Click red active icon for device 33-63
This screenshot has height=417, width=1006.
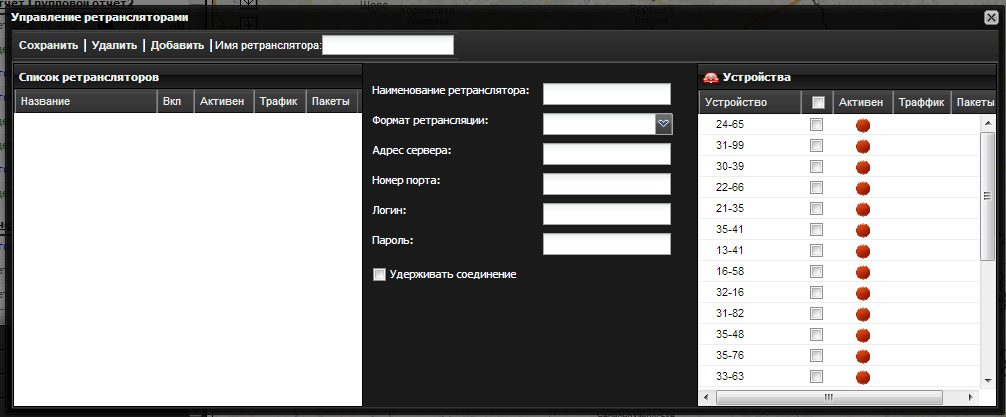click(862, 377)
